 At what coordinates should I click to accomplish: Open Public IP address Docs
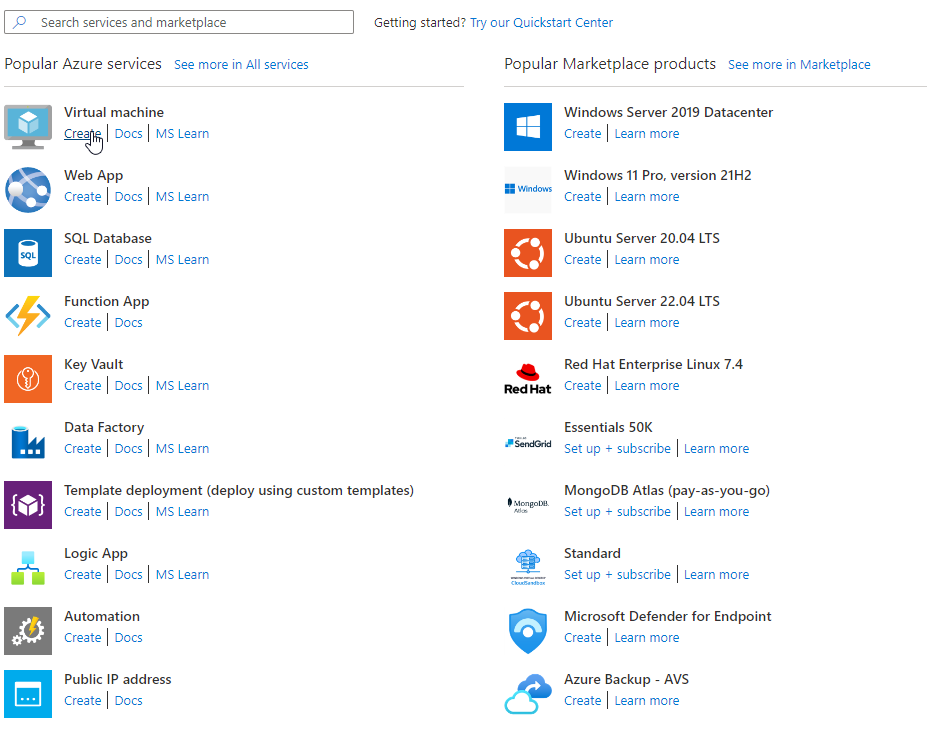(128, 700)
